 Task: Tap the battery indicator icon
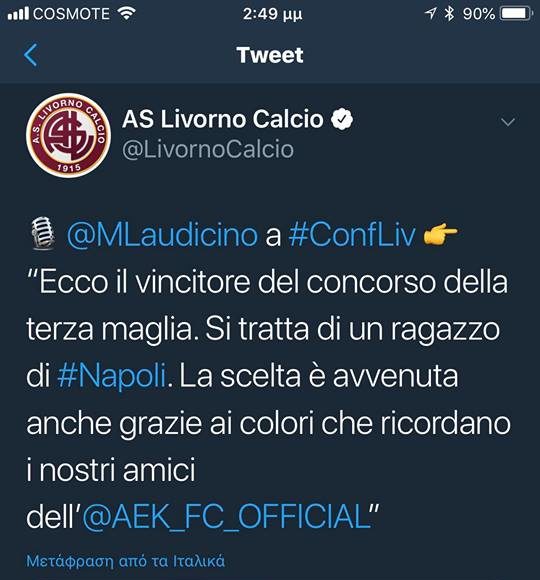516,14
